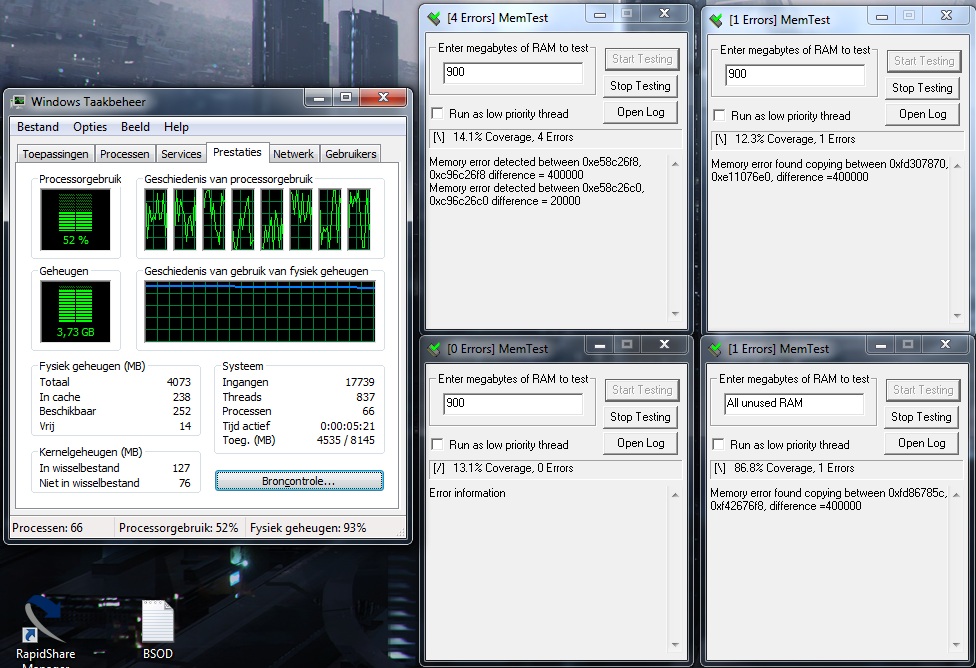
Task: Open Log in [4 Errors] MemTest
Action: point(640,112)
